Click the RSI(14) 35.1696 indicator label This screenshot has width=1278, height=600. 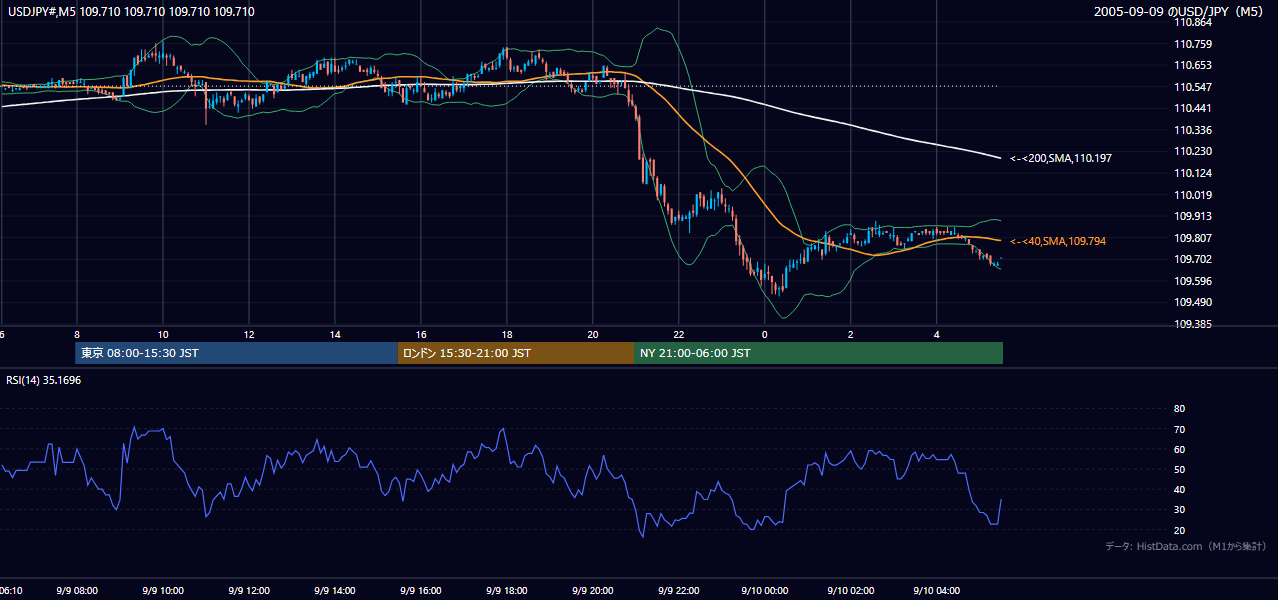pos(42,380)
